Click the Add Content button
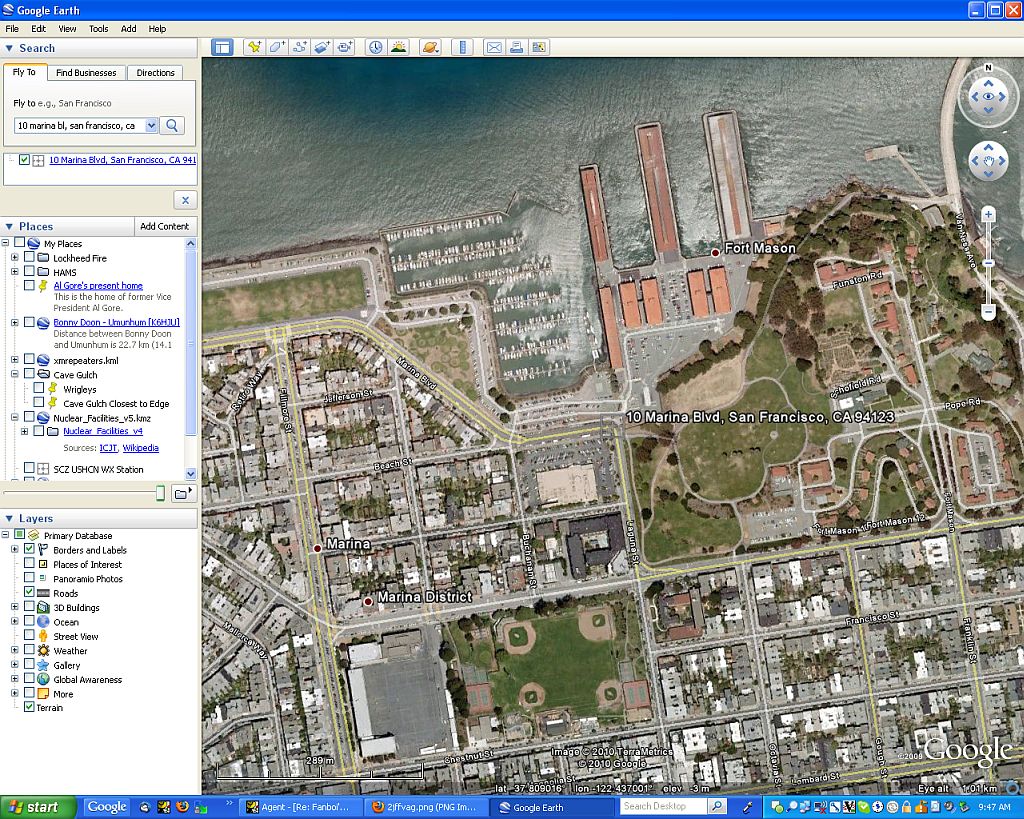1024x819 pixels. (x=164, y=226)
